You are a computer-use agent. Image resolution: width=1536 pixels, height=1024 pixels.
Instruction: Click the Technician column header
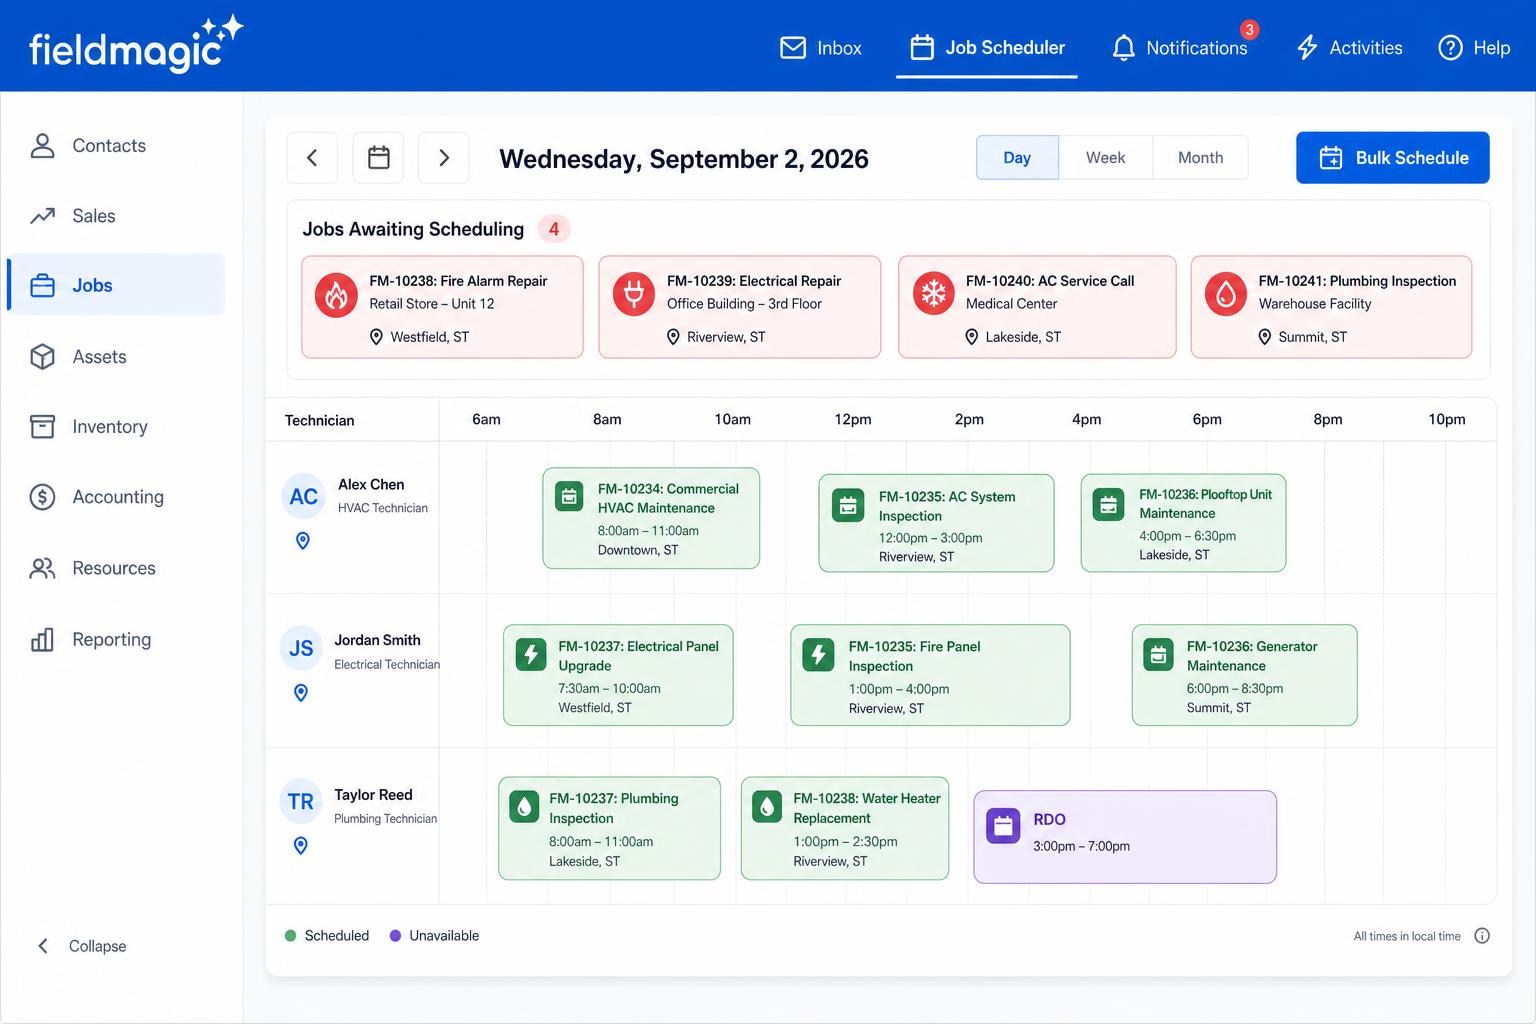[320, 420]
